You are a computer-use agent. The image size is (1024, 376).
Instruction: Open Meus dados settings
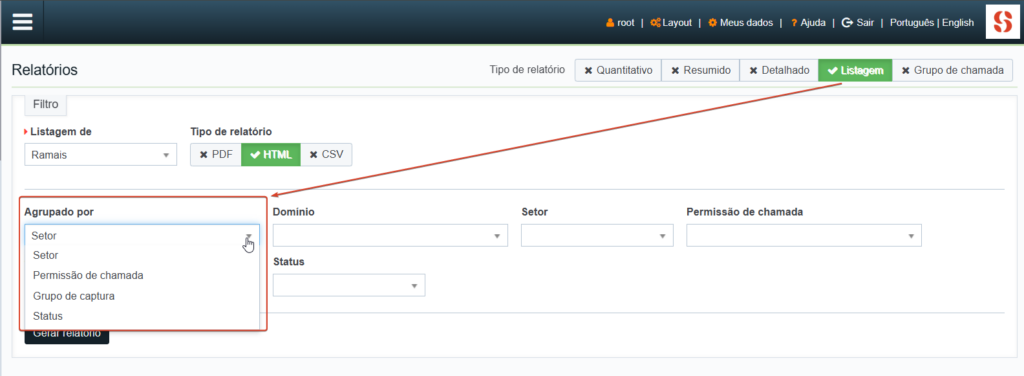(x=741, y=22)
